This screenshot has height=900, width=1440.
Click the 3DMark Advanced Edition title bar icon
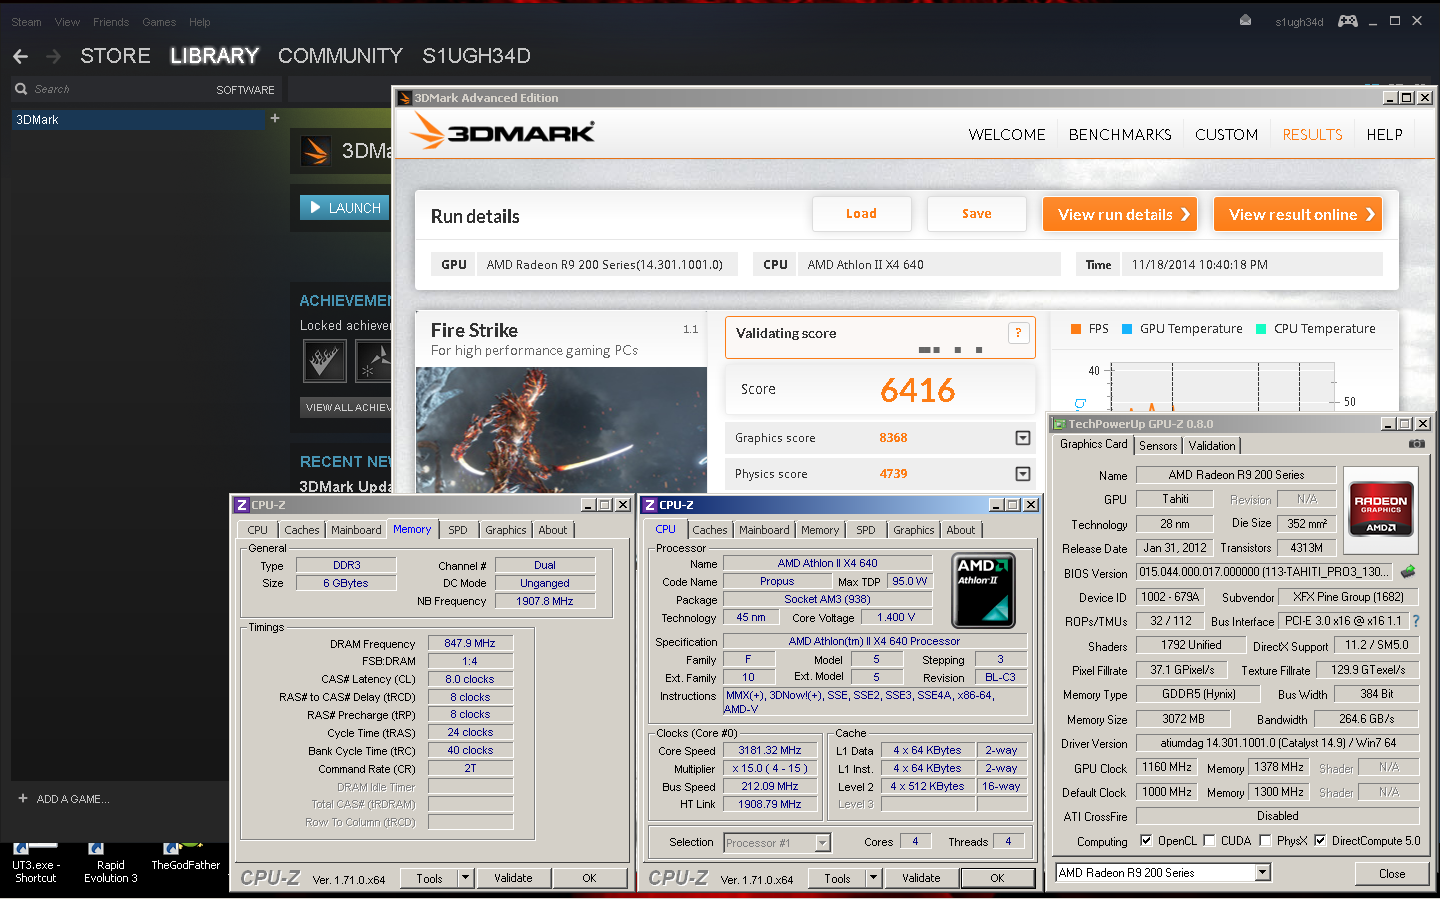click(x=405, y=98)
